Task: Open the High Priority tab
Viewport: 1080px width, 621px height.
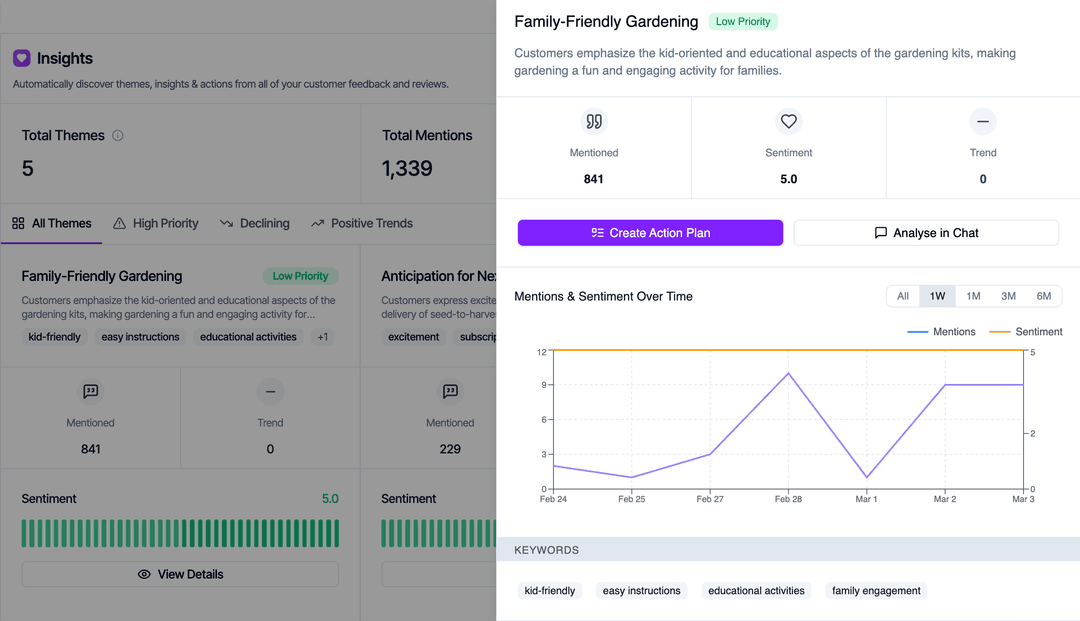Action: click(x=156, y=224)
